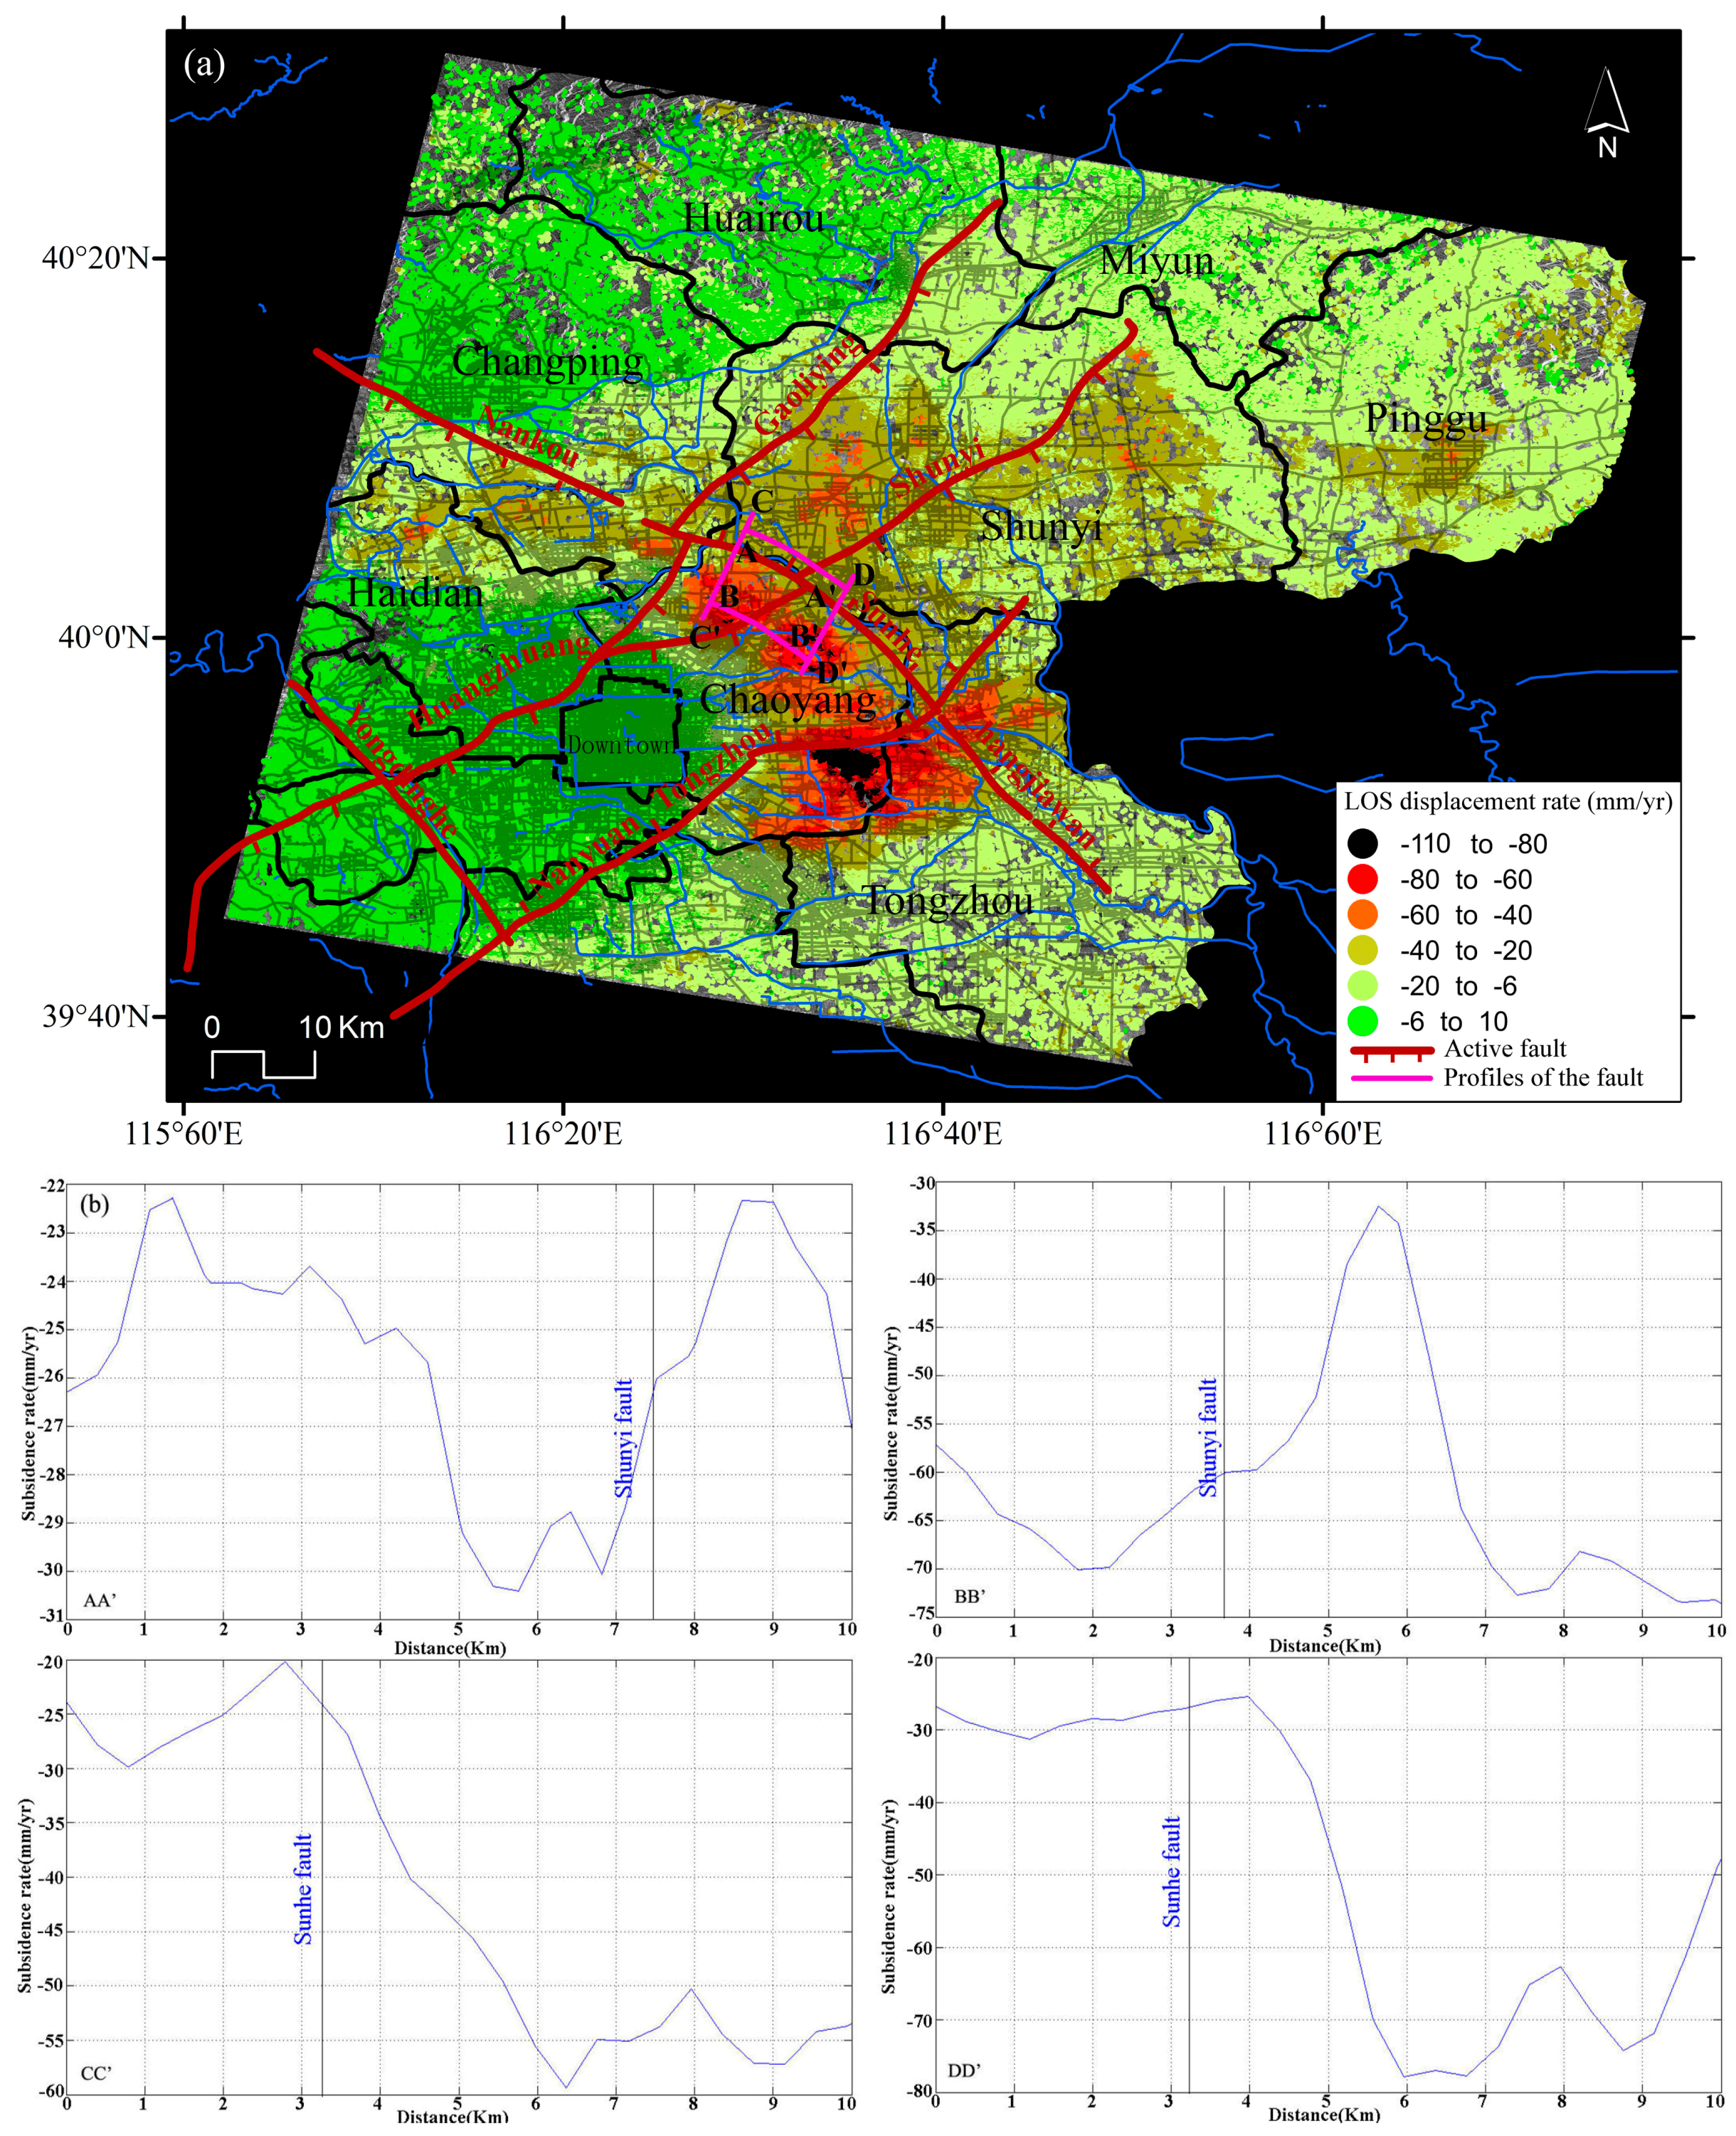Viewport: 1736px width, 2136px height.
Task: Click the Downtown label on the map
Action: tap(621, 746)
